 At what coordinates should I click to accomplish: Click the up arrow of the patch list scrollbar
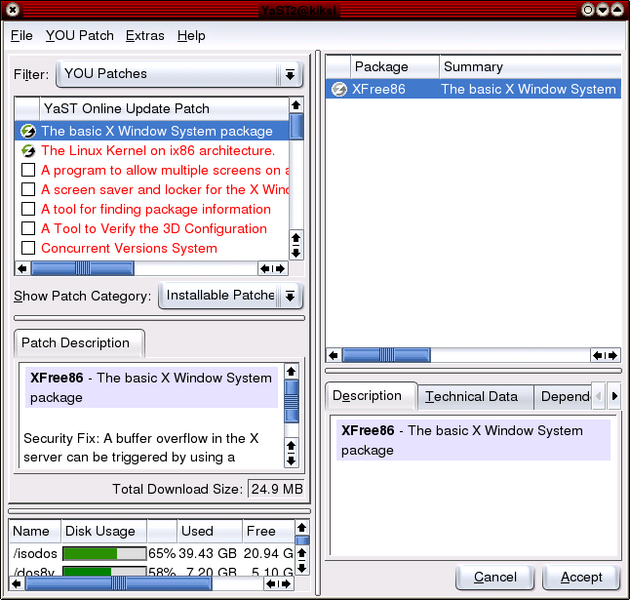click(x=296, y=105)
